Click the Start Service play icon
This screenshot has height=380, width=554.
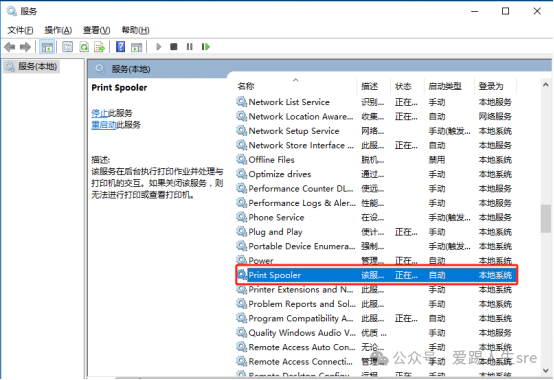159,47
